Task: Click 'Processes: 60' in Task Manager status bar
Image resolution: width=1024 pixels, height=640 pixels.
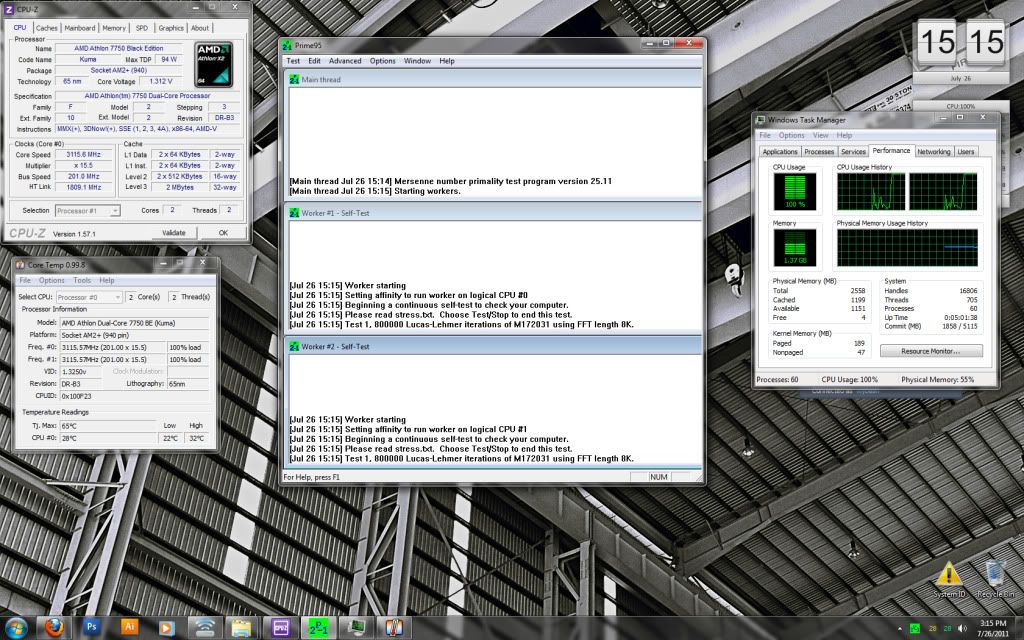Action: coord(776,379)
